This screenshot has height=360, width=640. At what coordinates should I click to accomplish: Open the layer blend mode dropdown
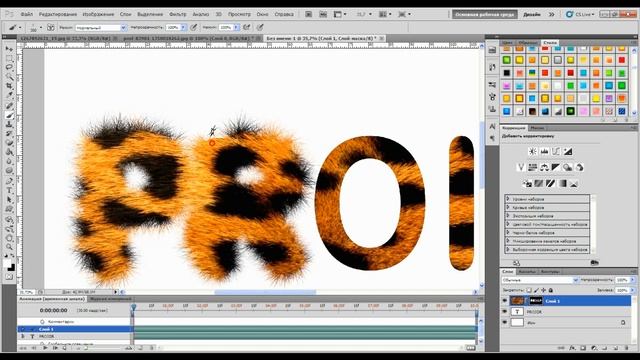coord(540,280)
